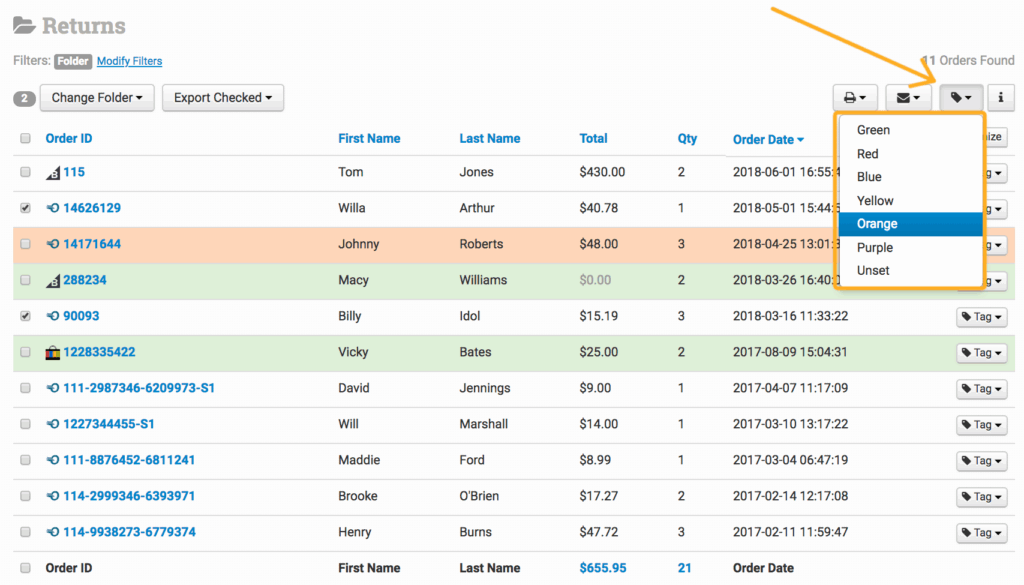Click the store icon for order 1228335422

tap(53, 353)
